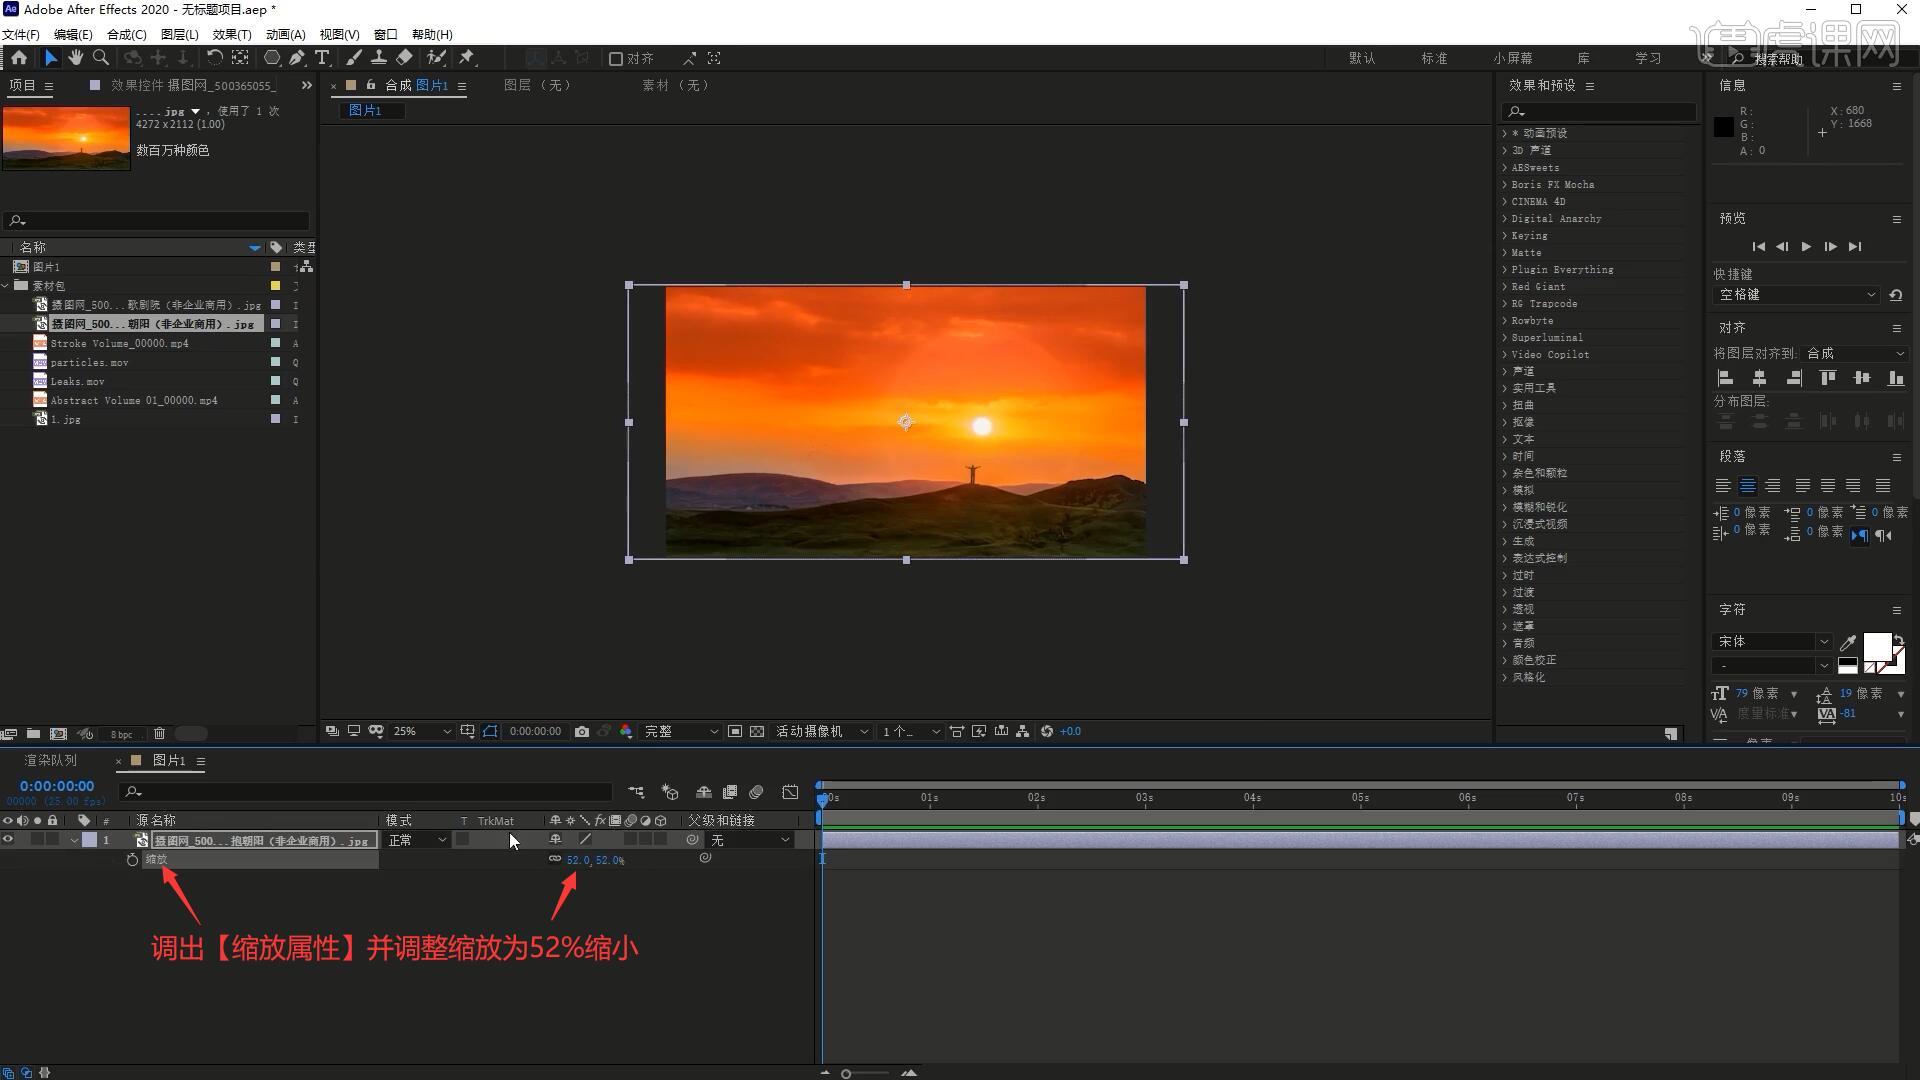This screenshot has height=1080, width=1920.
Task: Select the Rotation tool
Action: tap(214, 58)
